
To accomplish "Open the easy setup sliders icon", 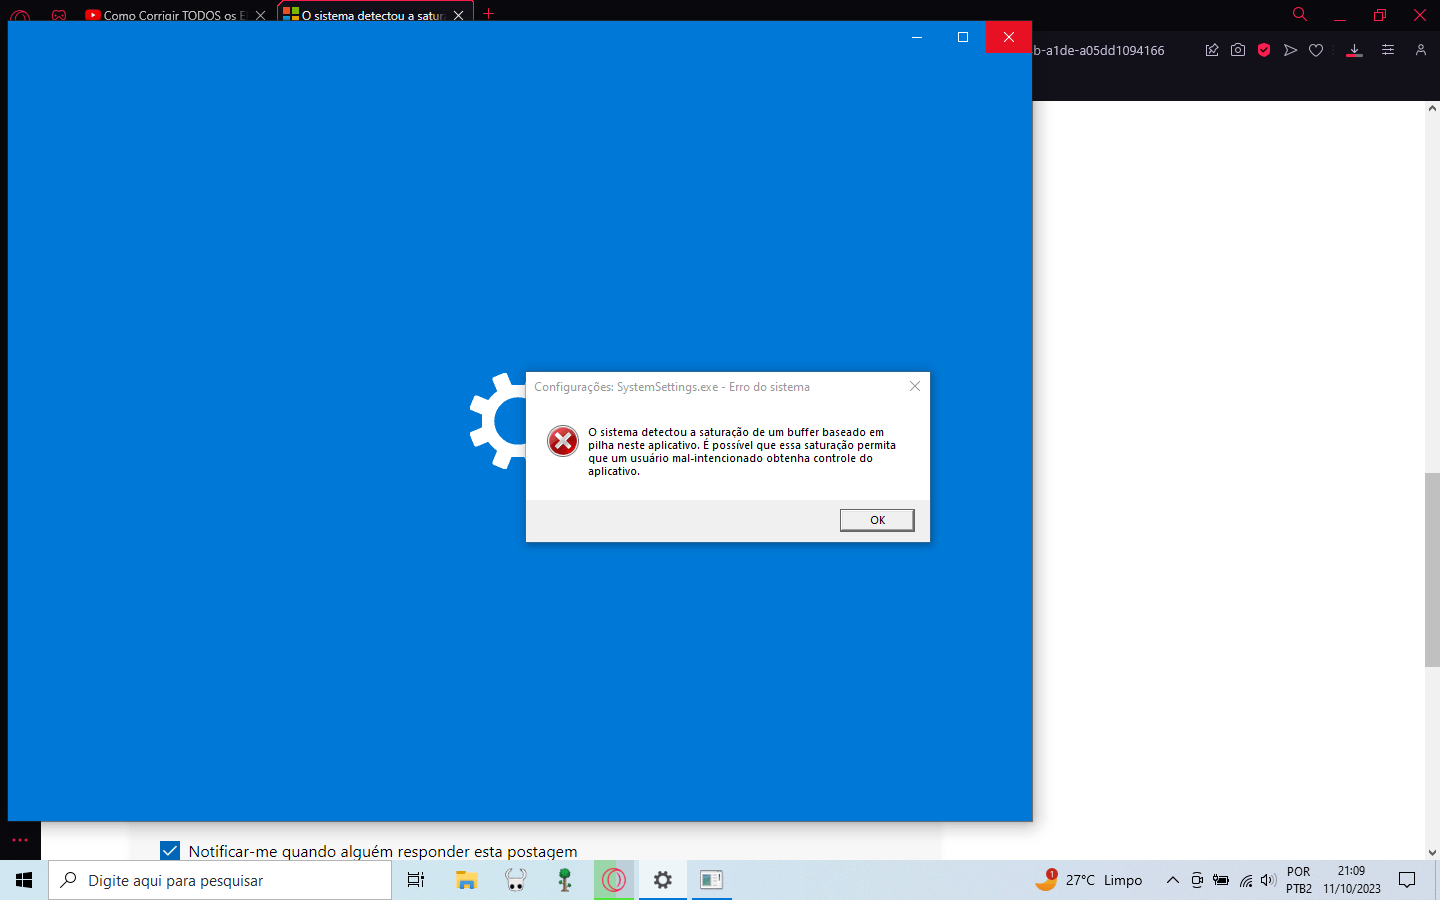I will (1388, 50).
